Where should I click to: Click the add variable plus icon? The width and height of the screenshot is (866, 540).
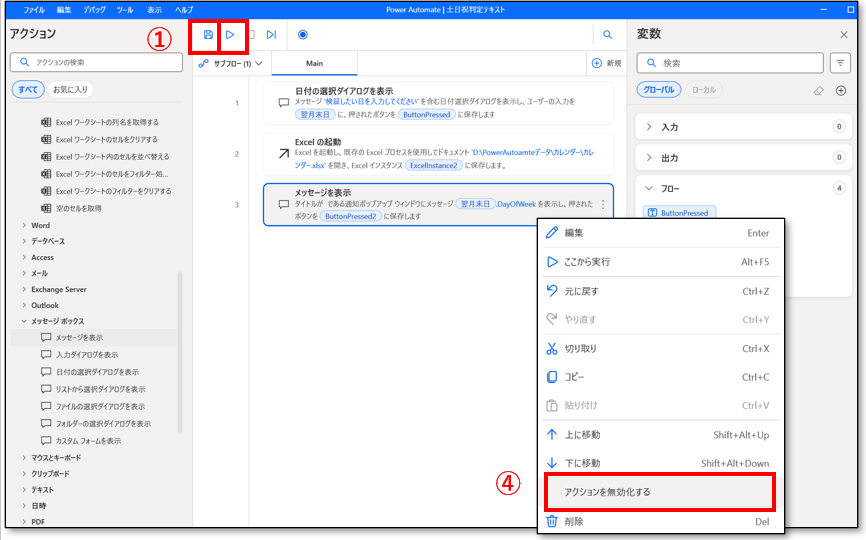[841, 90]
